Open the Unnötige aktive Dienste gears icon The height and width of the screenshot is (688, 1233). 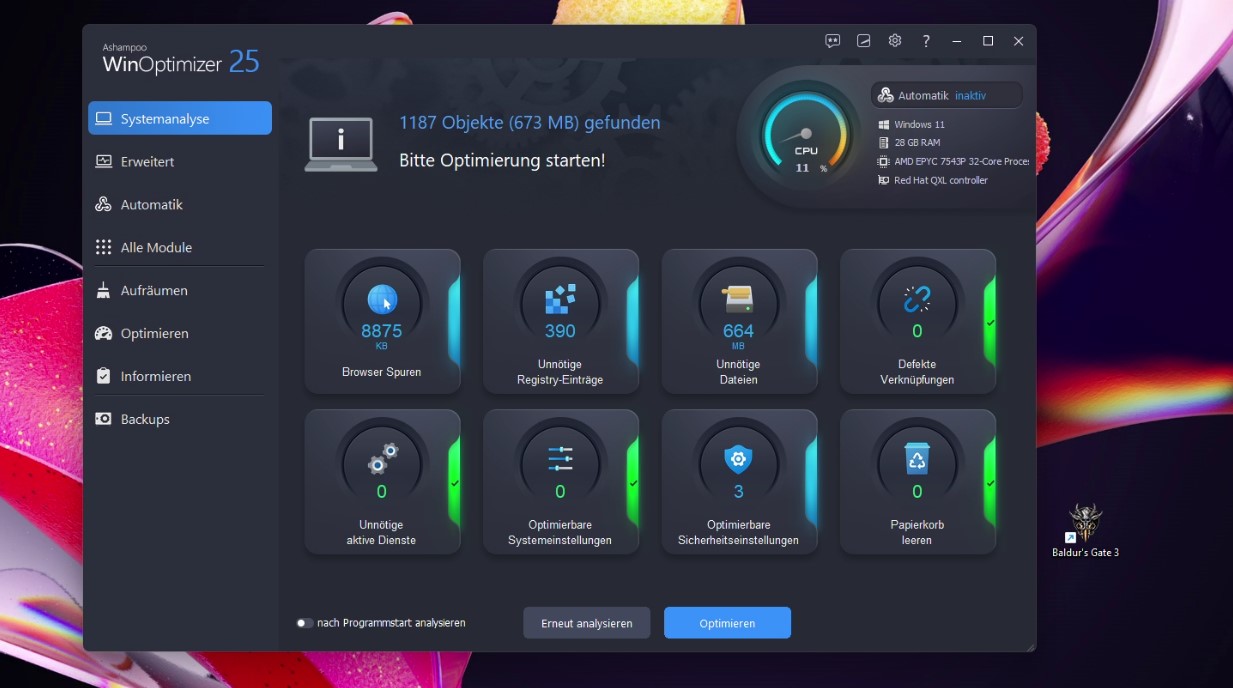click(382, 459)
